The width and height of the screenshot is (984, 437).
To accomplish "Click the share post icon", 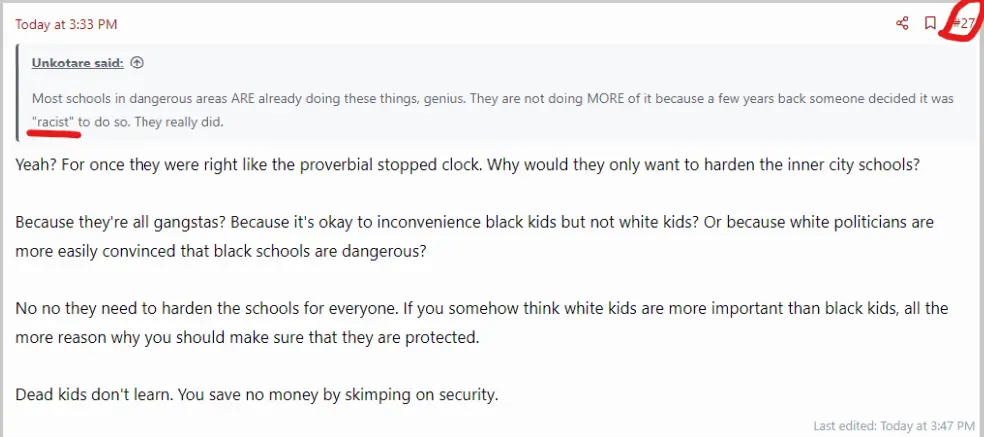I will click(x=902, y=24).
